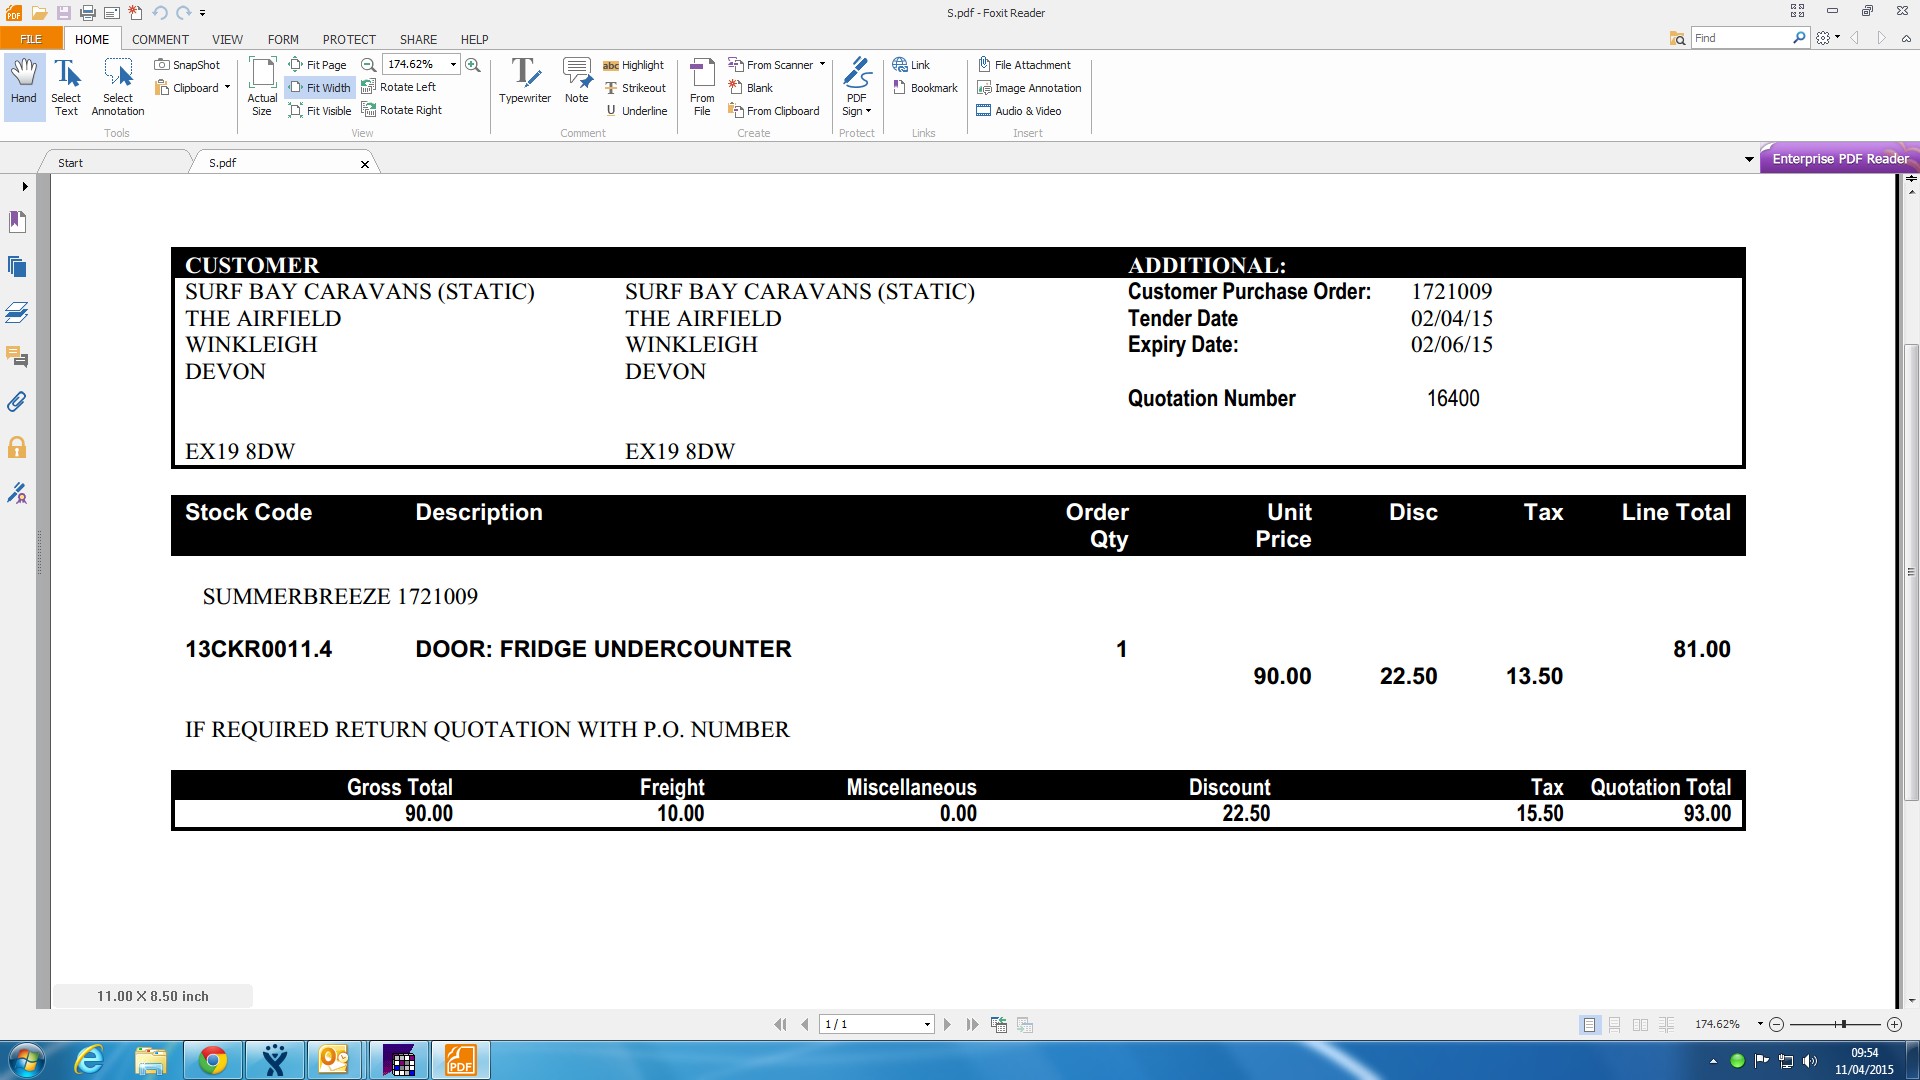Viewport: 1920px width, 1080px height.
Task: Open attachments panel in left sidebar
Action: click(17, 402)
